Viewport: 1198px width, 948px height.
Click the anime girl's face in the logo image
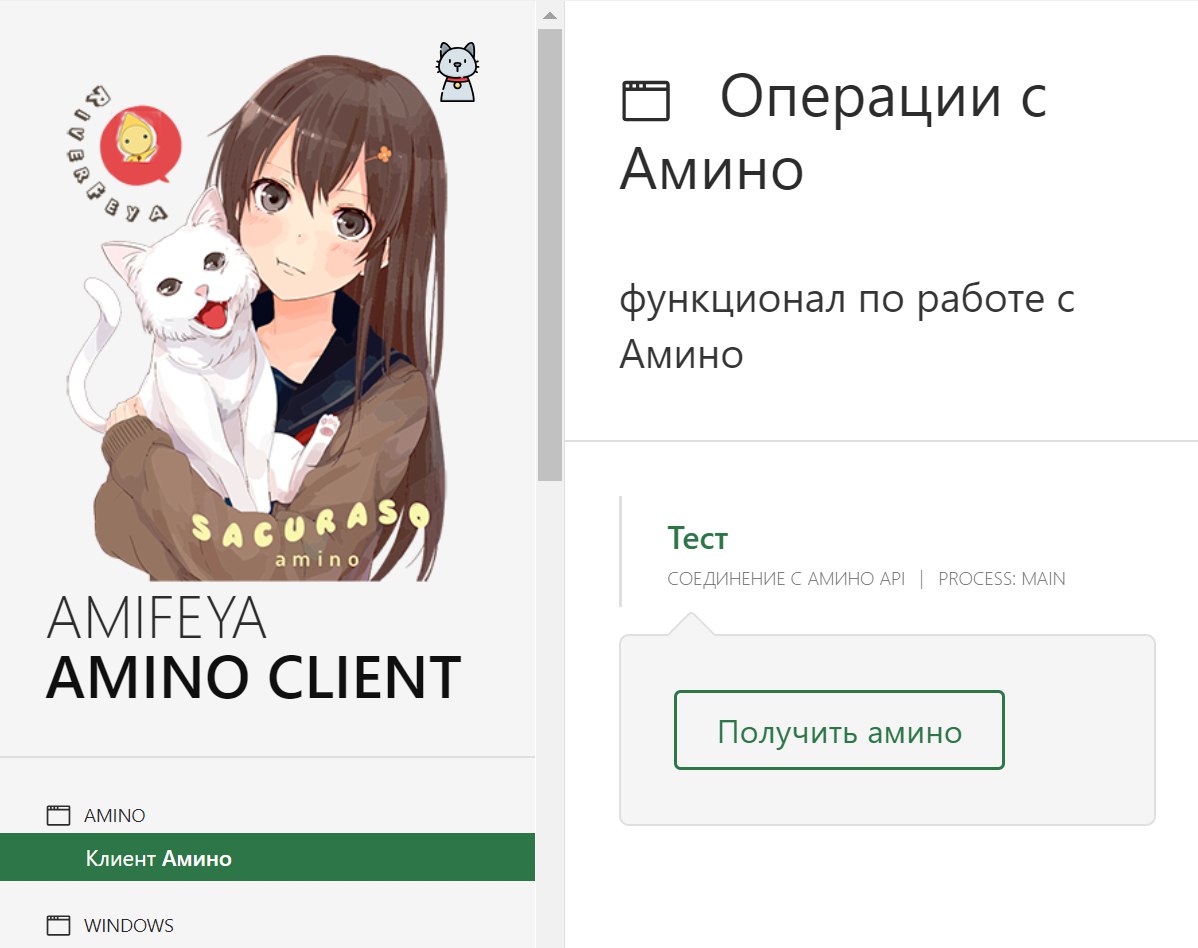tap(313, 222)
